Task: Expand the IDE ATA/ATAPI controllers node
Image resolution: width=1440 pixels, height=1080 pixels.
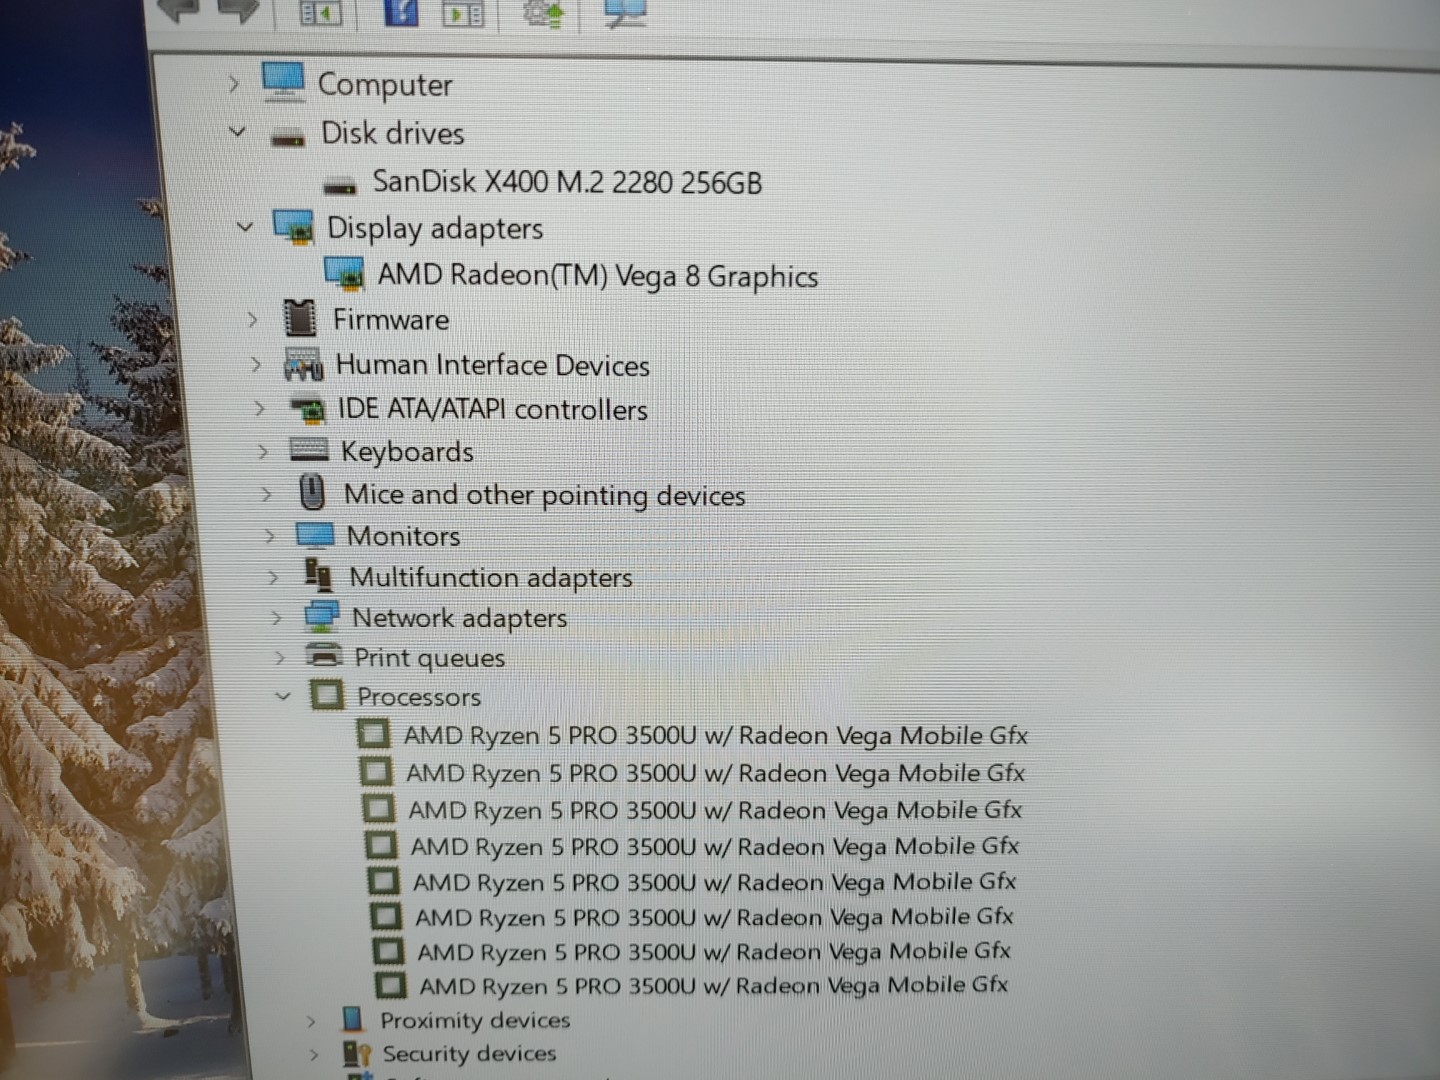Action: tap(259, 408)
